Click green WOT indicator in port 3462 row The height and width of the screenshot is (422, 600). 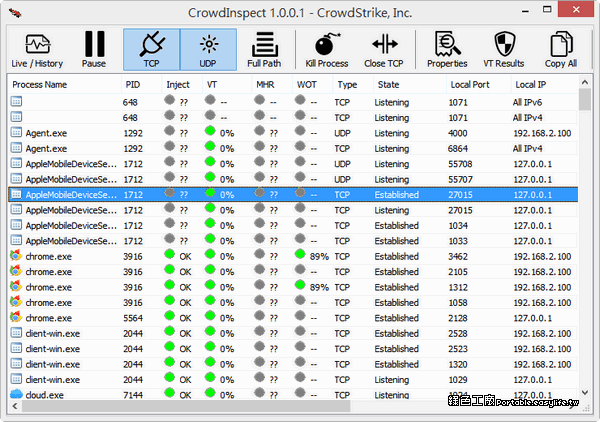pyautogui.click(x=300, y=254)
